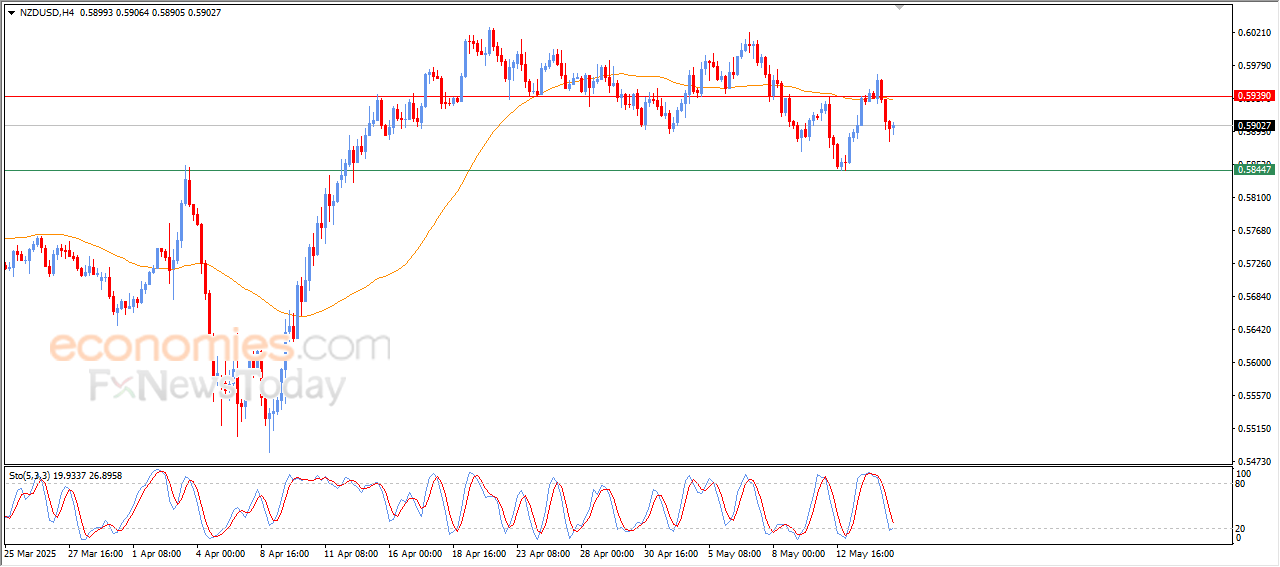Select the red 0.59390 resistance price label
The height and width of the screenshot is (567, 1280).
[1255, 96]
